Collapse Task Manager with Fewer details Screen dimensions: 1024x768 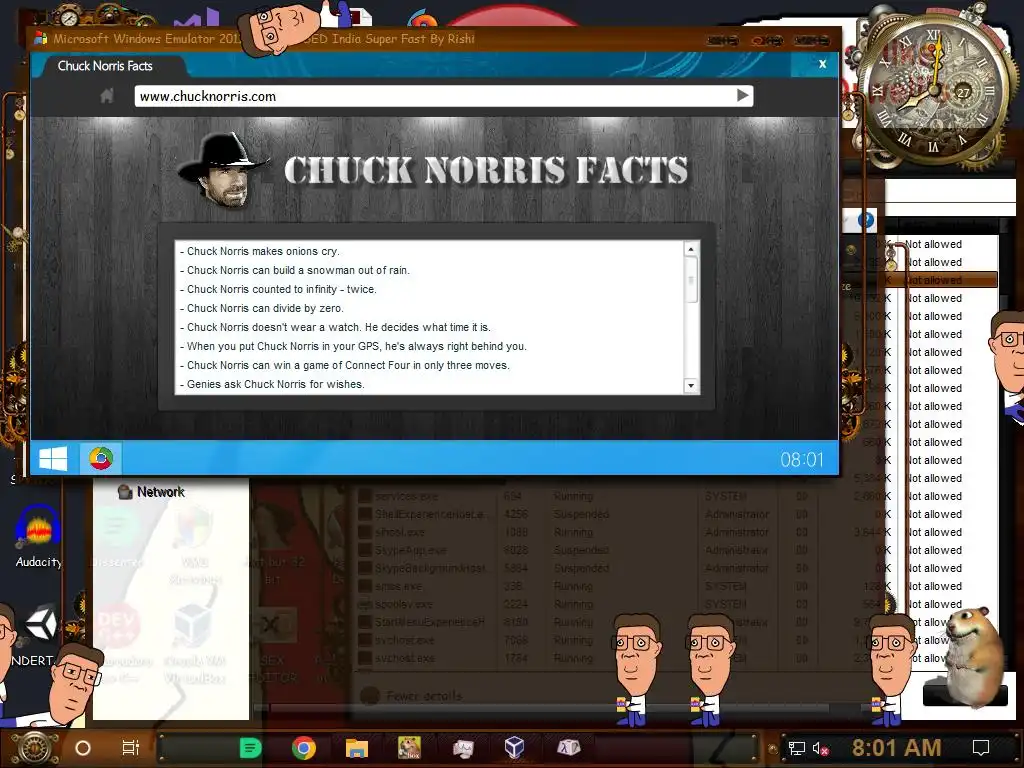tap(412, 696)
